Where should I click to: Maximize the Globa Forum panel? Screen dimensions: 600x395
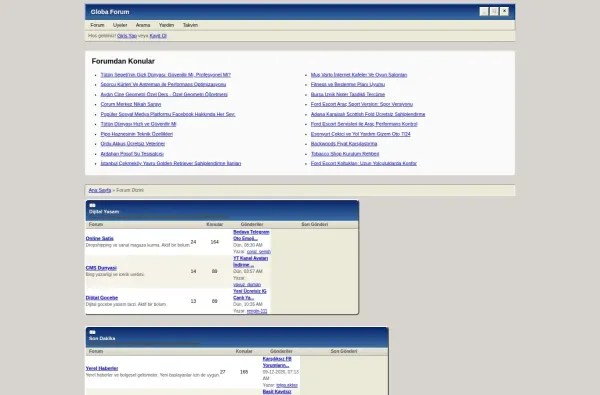(494, 11)
